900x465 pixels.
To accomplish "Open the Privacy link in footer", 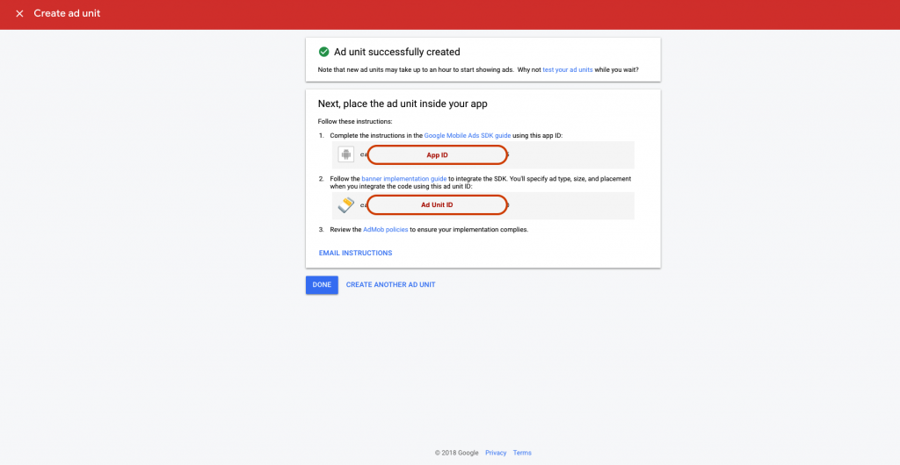I will coord(496,453).
